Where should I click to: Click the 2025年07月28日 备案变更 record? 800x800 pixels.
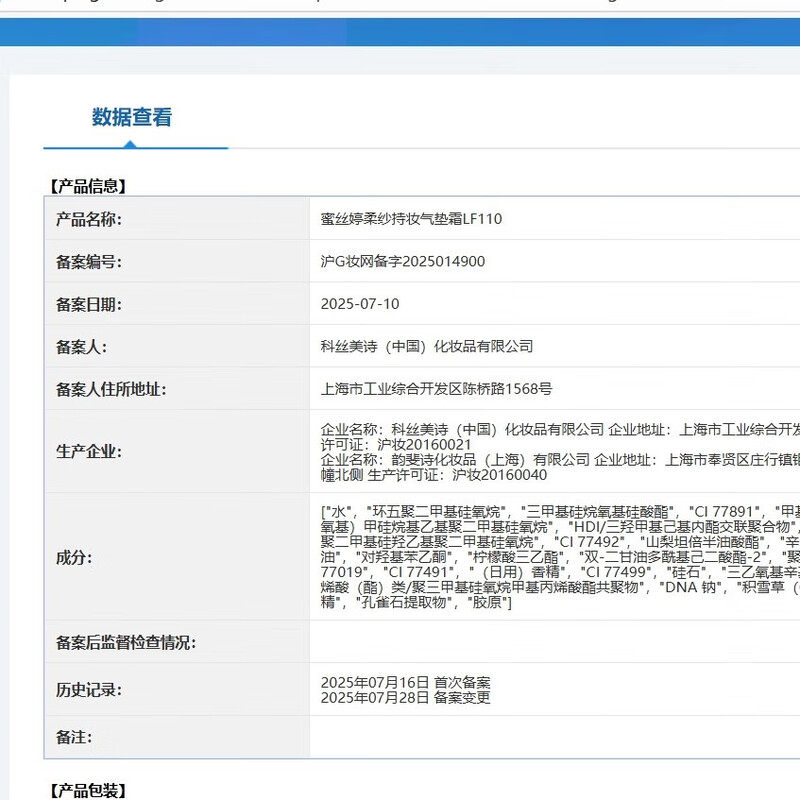point(405,697)
